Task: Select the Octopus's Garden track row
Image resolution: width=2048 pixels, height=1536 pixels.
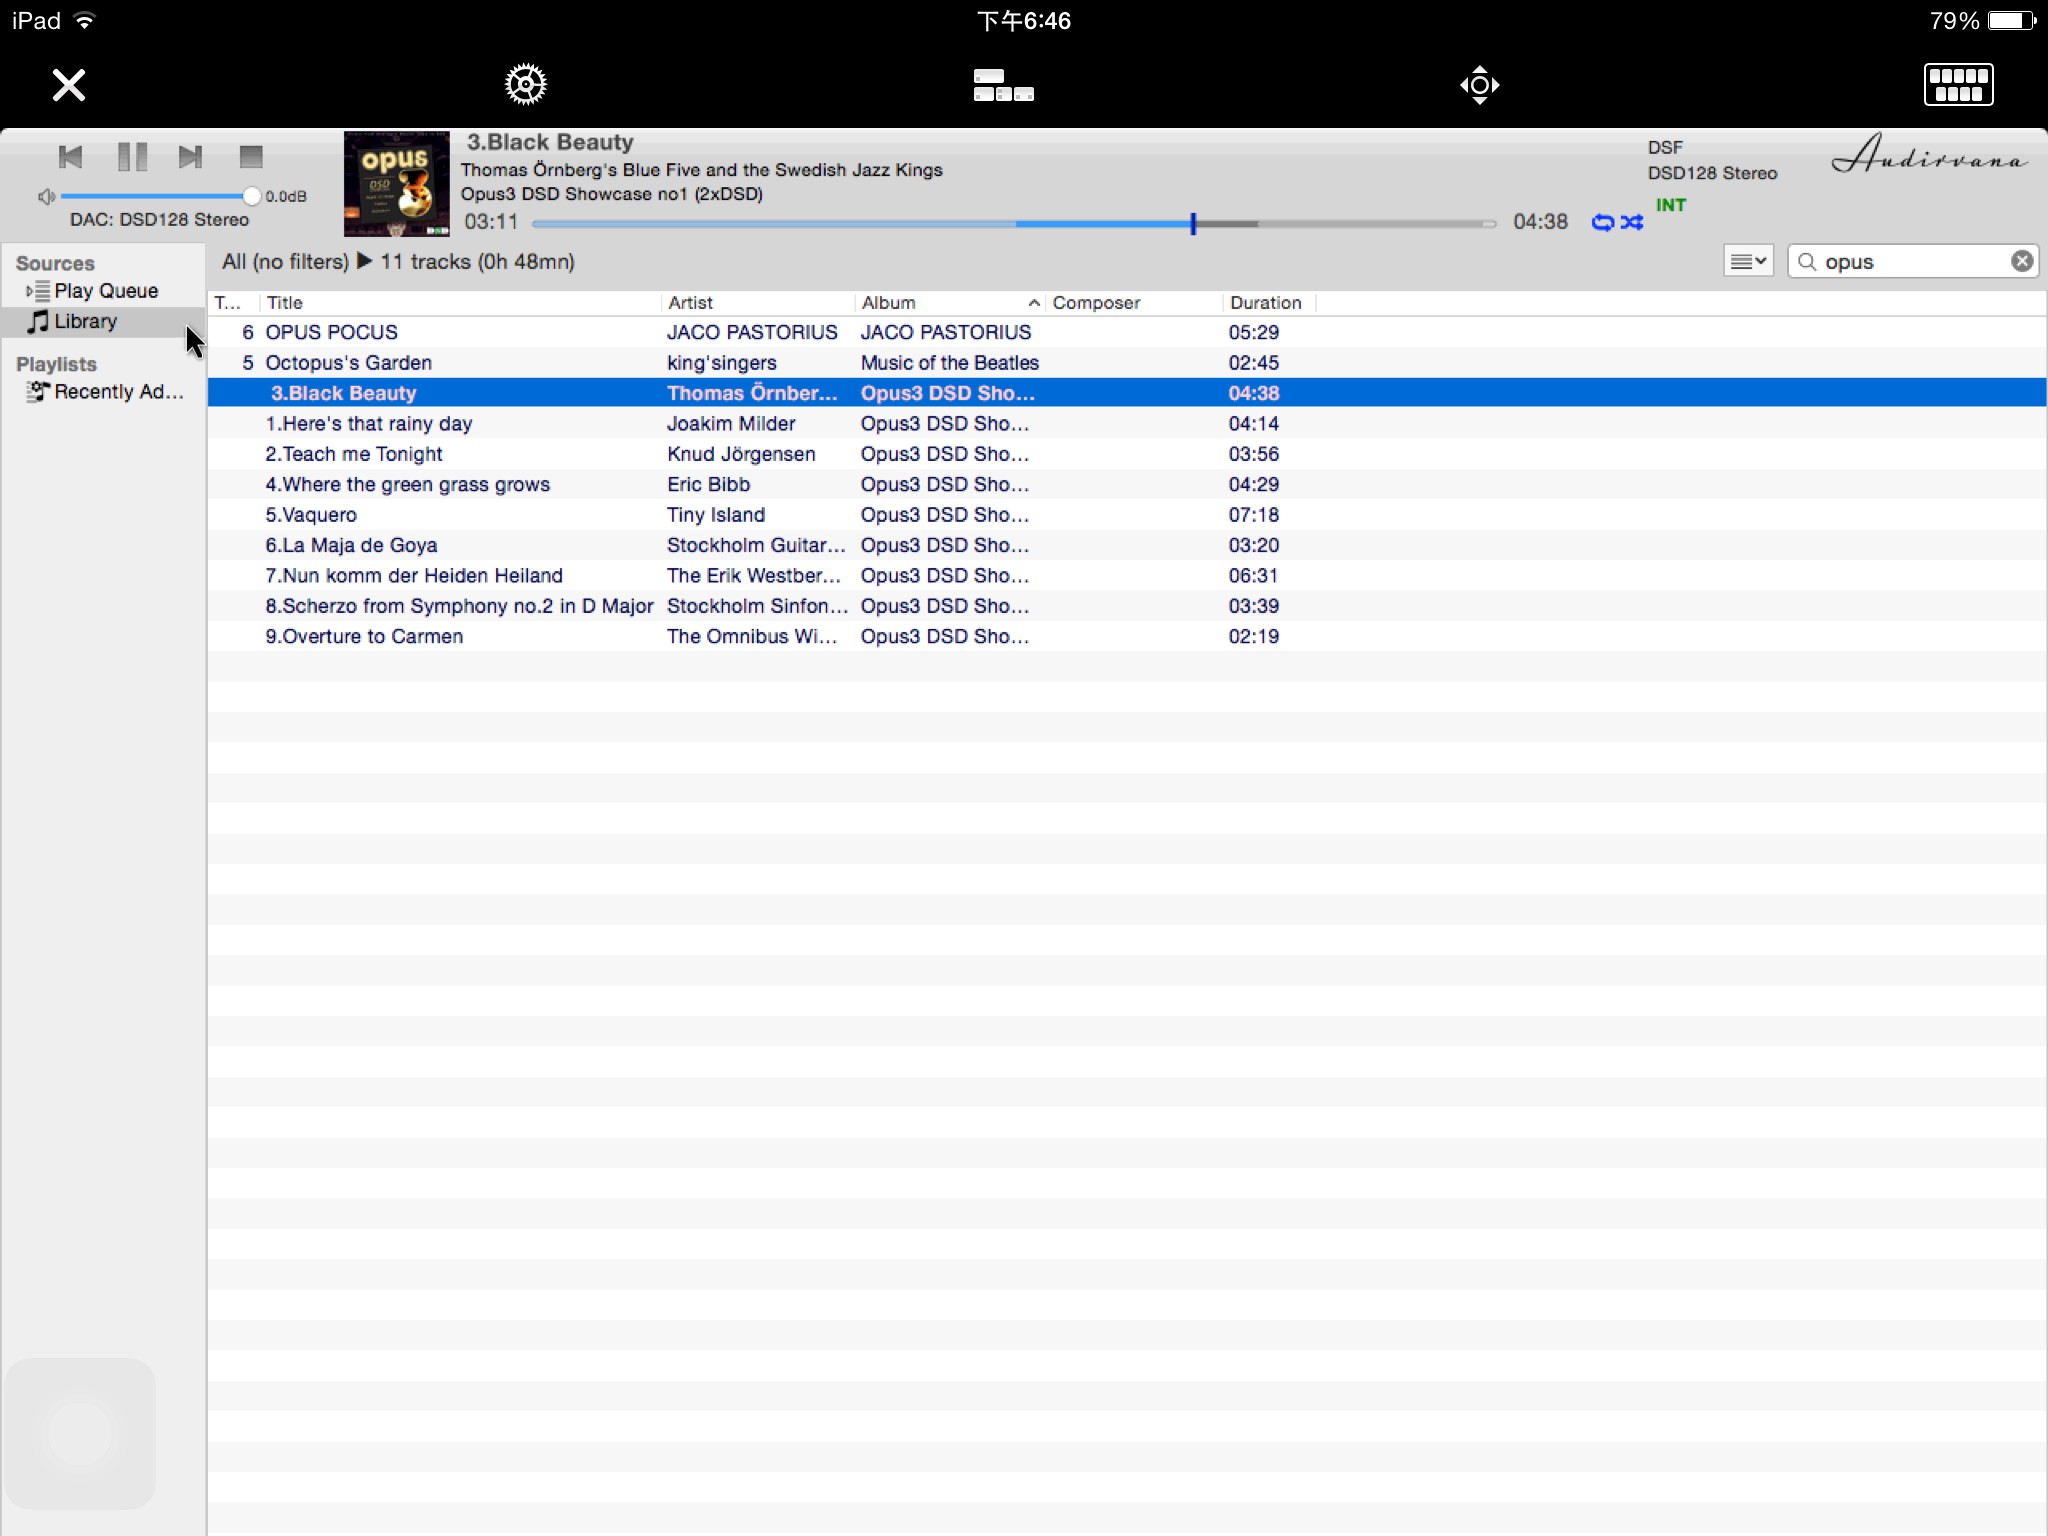Action: click(x=1126, y=363)
